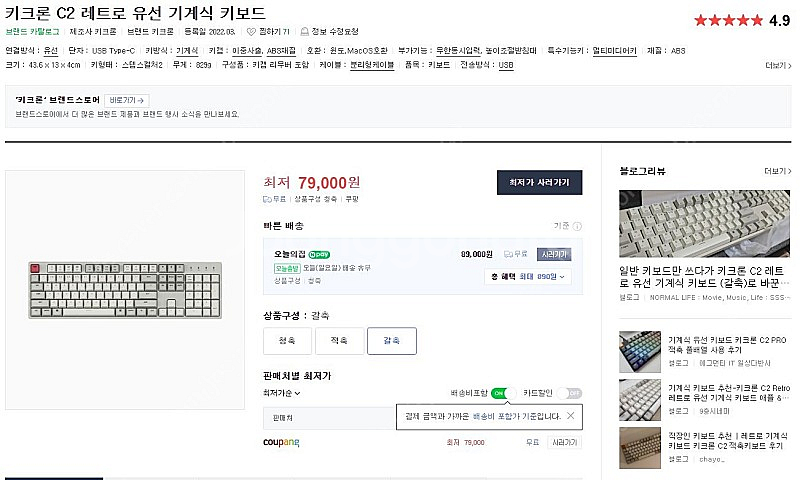Click the Npay badge beside 오늘의집

(x=319, y=255)
